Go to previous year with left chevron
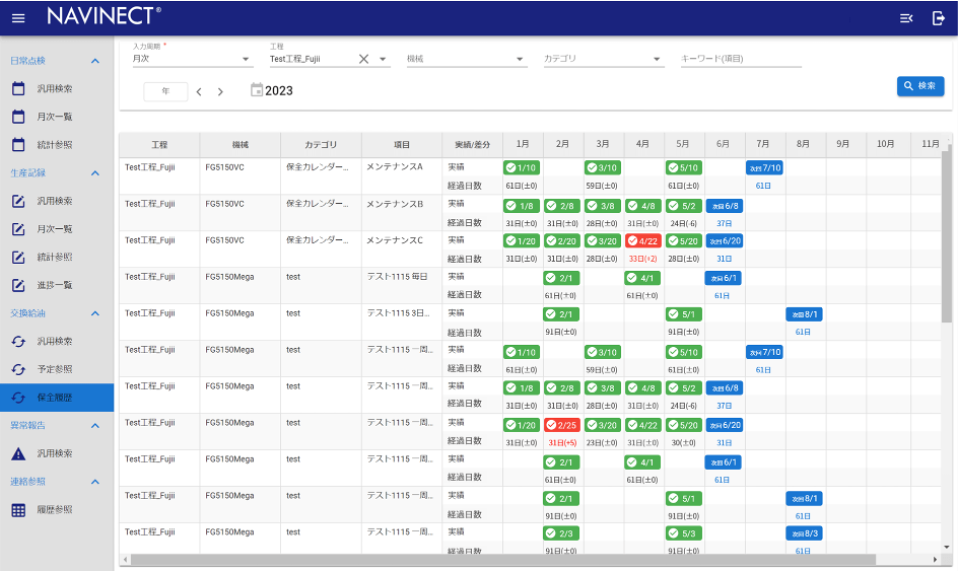958x572 pixels. click(x=199, y=92)
